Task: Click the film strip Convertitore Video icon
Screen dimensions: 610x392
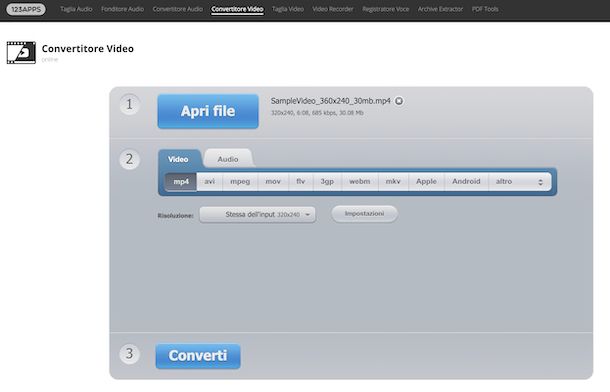Action: pos(21,52)
